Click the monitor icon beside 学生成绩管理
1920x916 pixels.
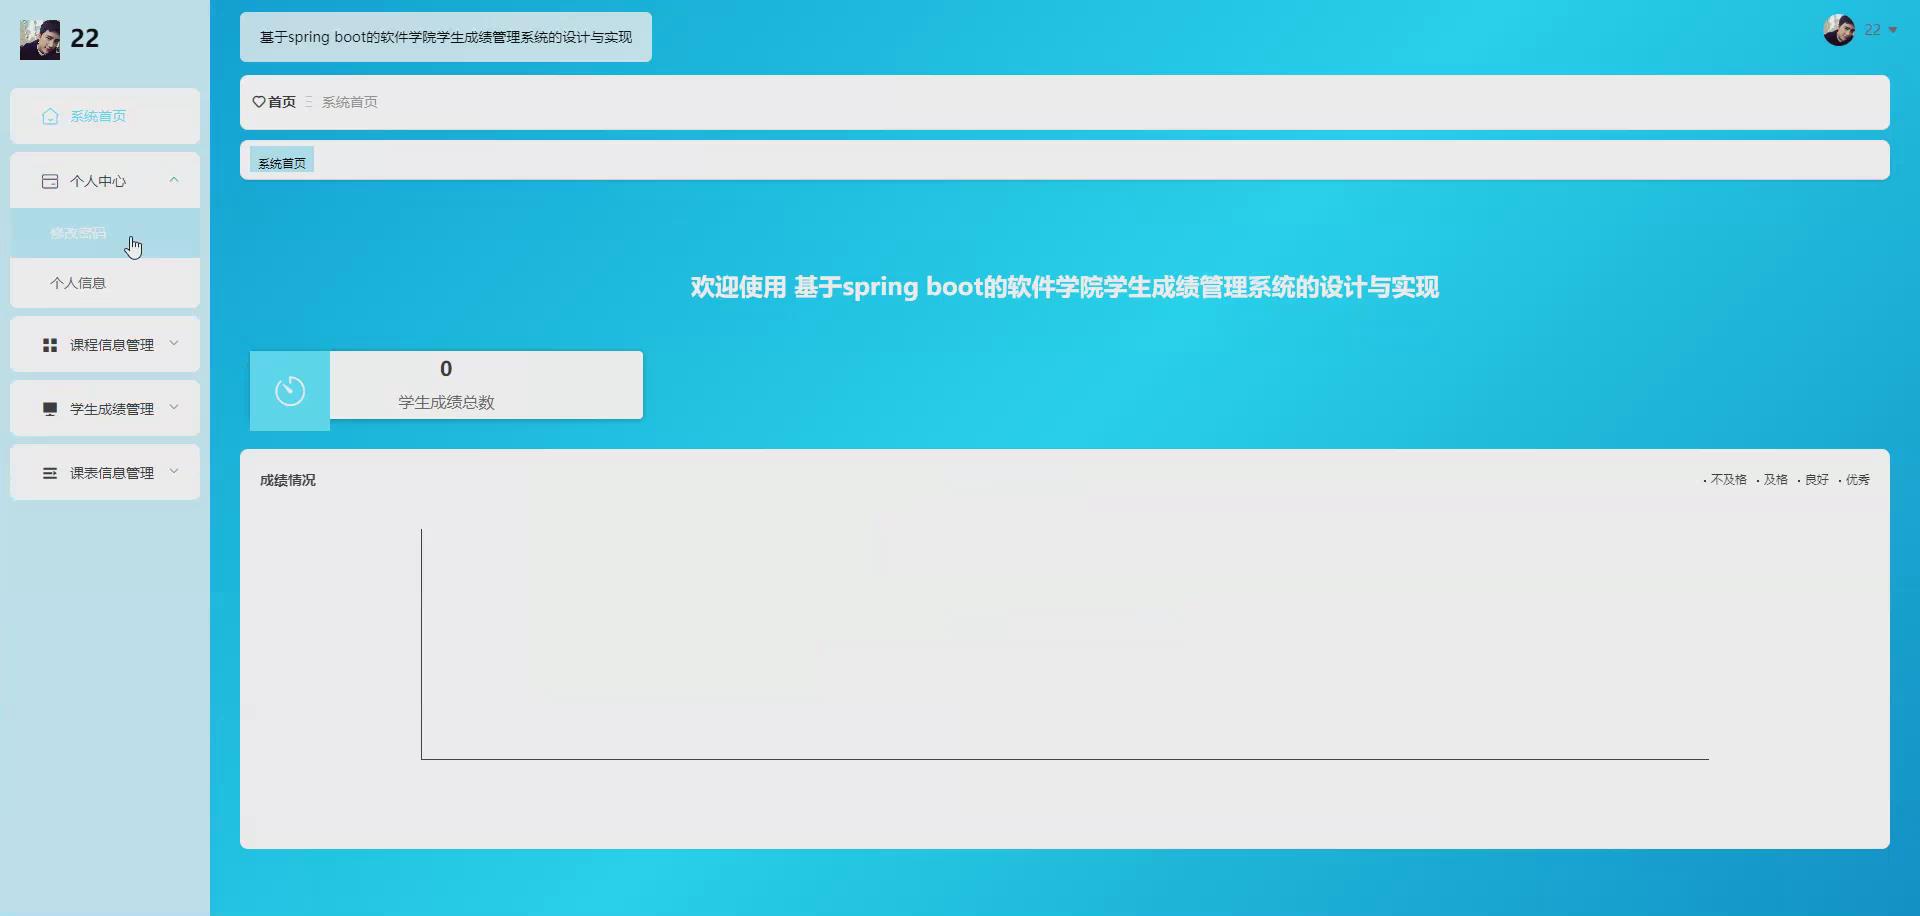[50, 408]
